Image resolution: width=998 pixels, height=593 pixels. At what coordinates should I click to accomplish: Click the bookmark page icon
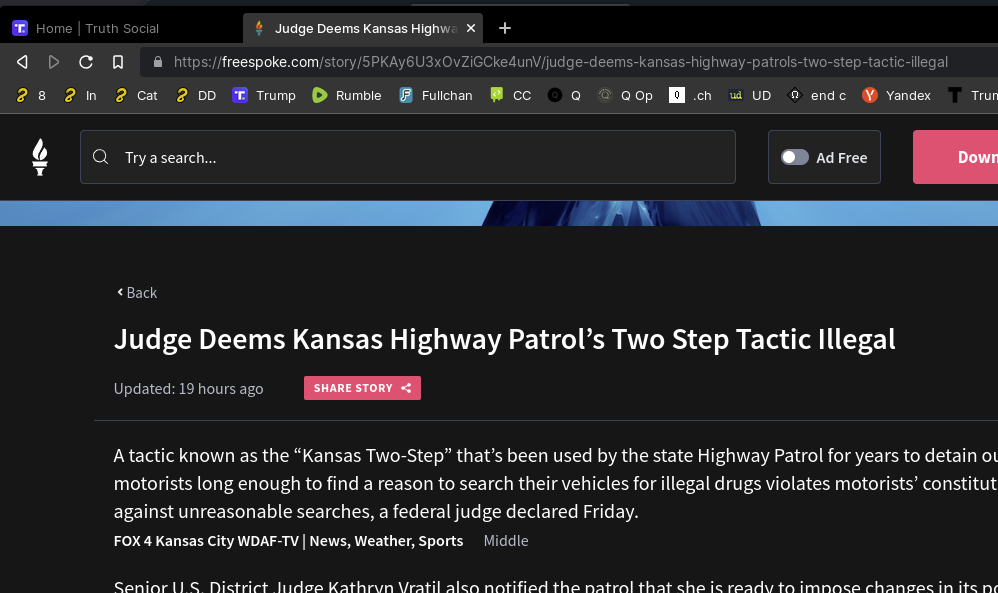(118, 62)
